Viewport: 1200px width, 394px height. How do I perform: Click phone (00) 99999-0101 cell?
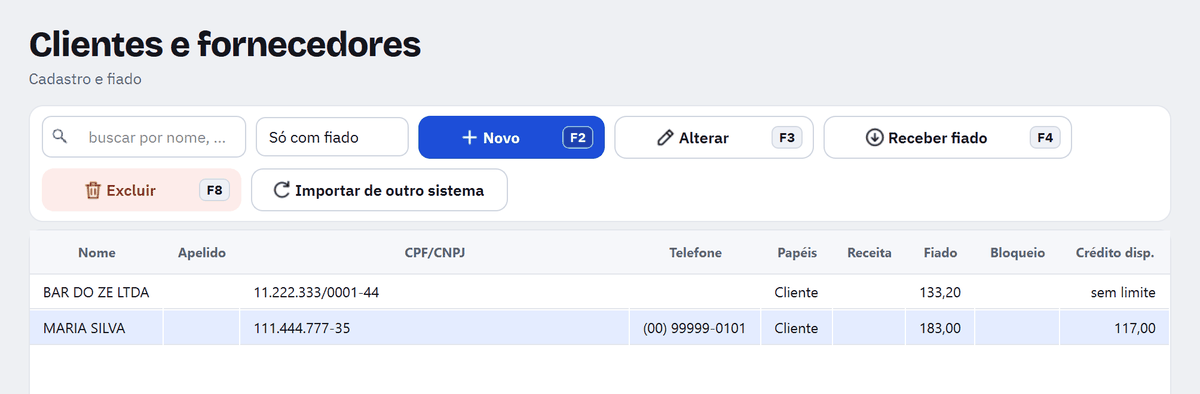(x=695, y=328)
